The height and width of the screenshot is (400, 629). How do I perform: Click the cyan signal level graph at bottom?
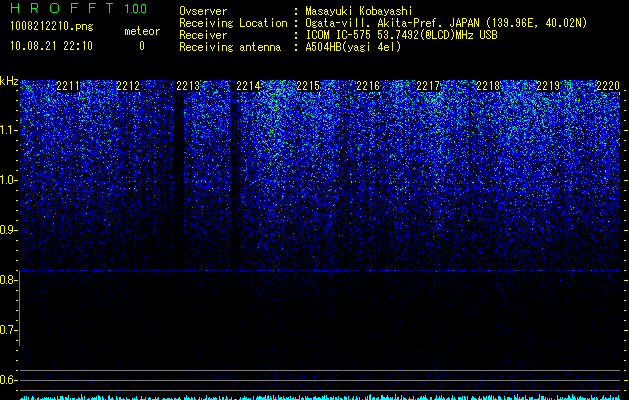point(320,397)
